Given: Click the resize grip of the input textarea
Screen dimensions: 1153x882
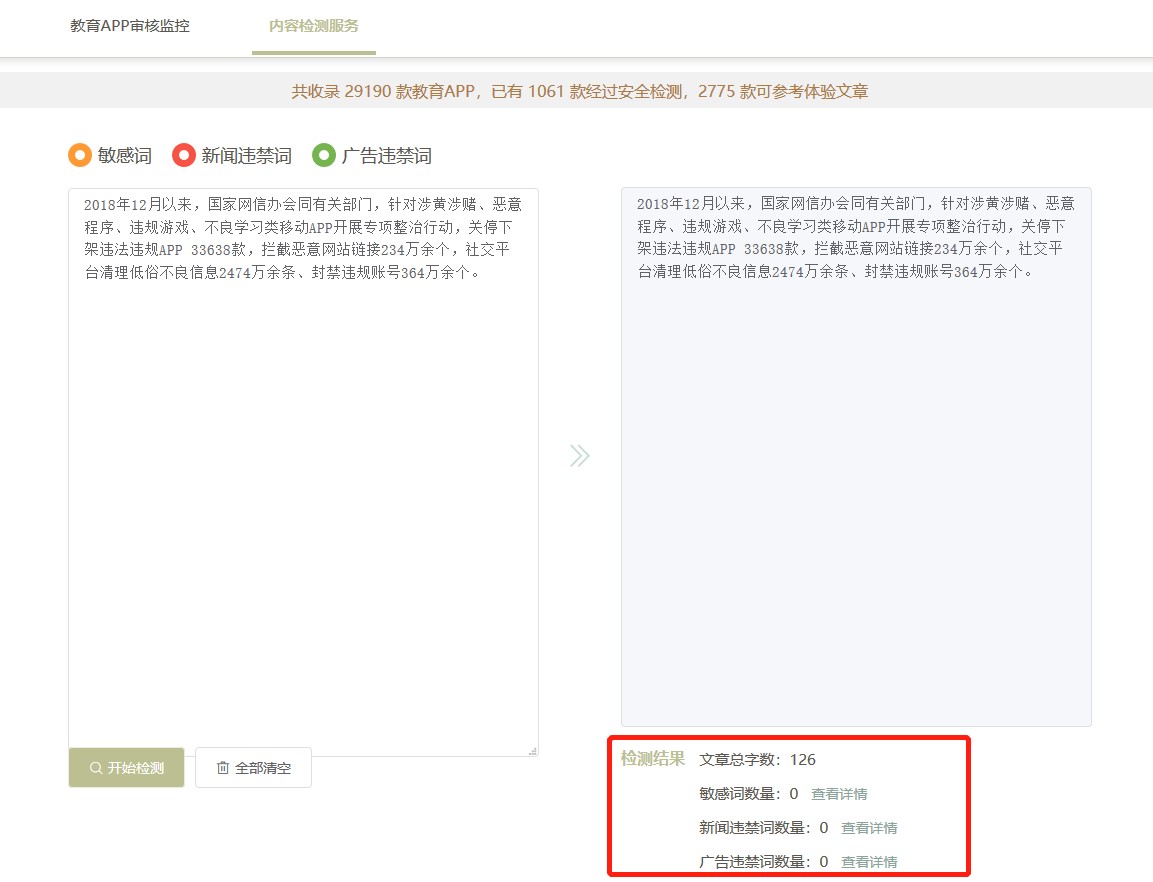Looking at the screenshot, I should coord(533,751).
